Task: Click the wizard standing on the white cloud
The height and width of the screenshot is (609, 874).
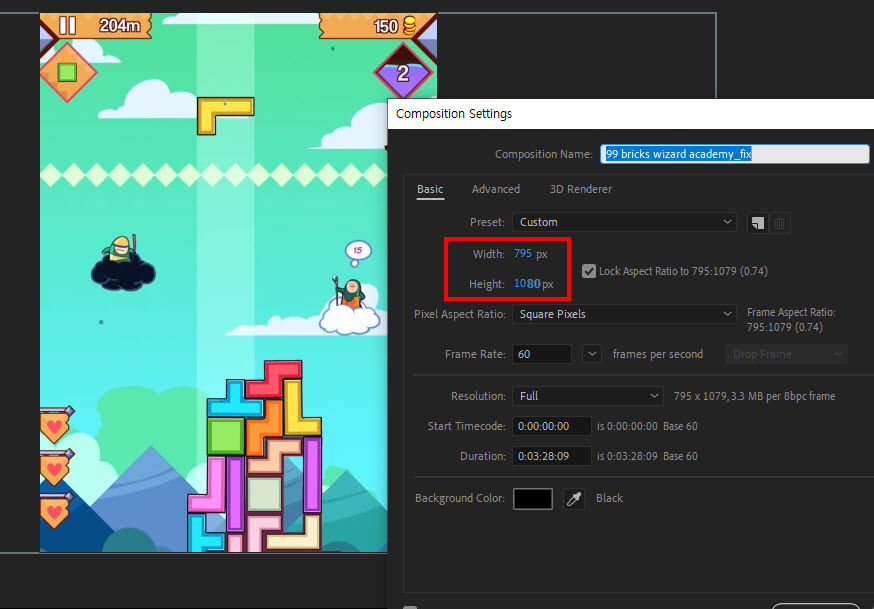Action: pyautogui.click(x=350, y=293)
